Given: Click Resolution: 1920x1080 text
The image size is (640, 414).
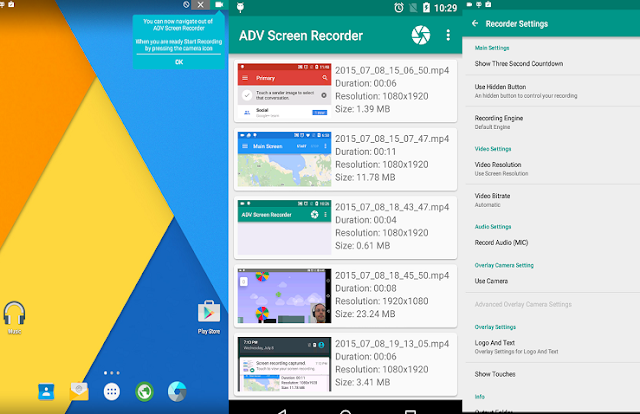Looking at the screenshot, I should [x=382, y=301].
